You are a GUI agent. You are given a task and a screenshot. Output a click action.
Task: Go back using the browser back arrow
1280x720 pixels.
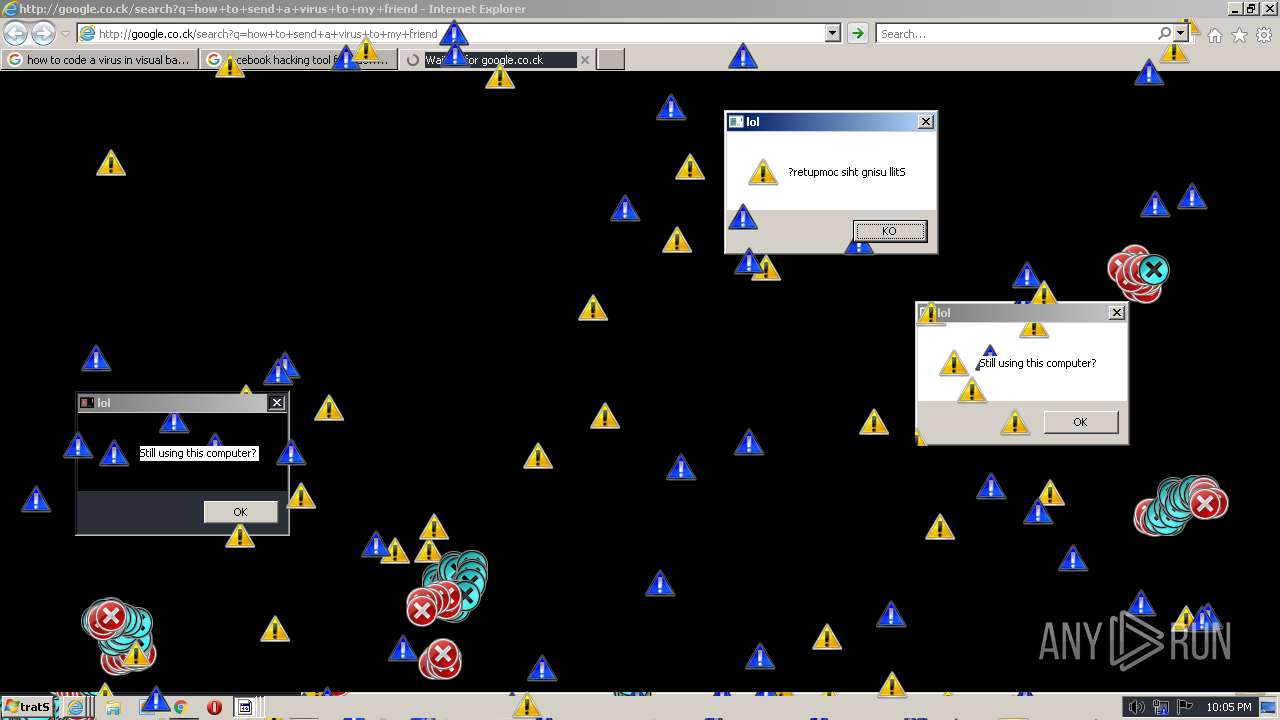click(x=15, y=33)
